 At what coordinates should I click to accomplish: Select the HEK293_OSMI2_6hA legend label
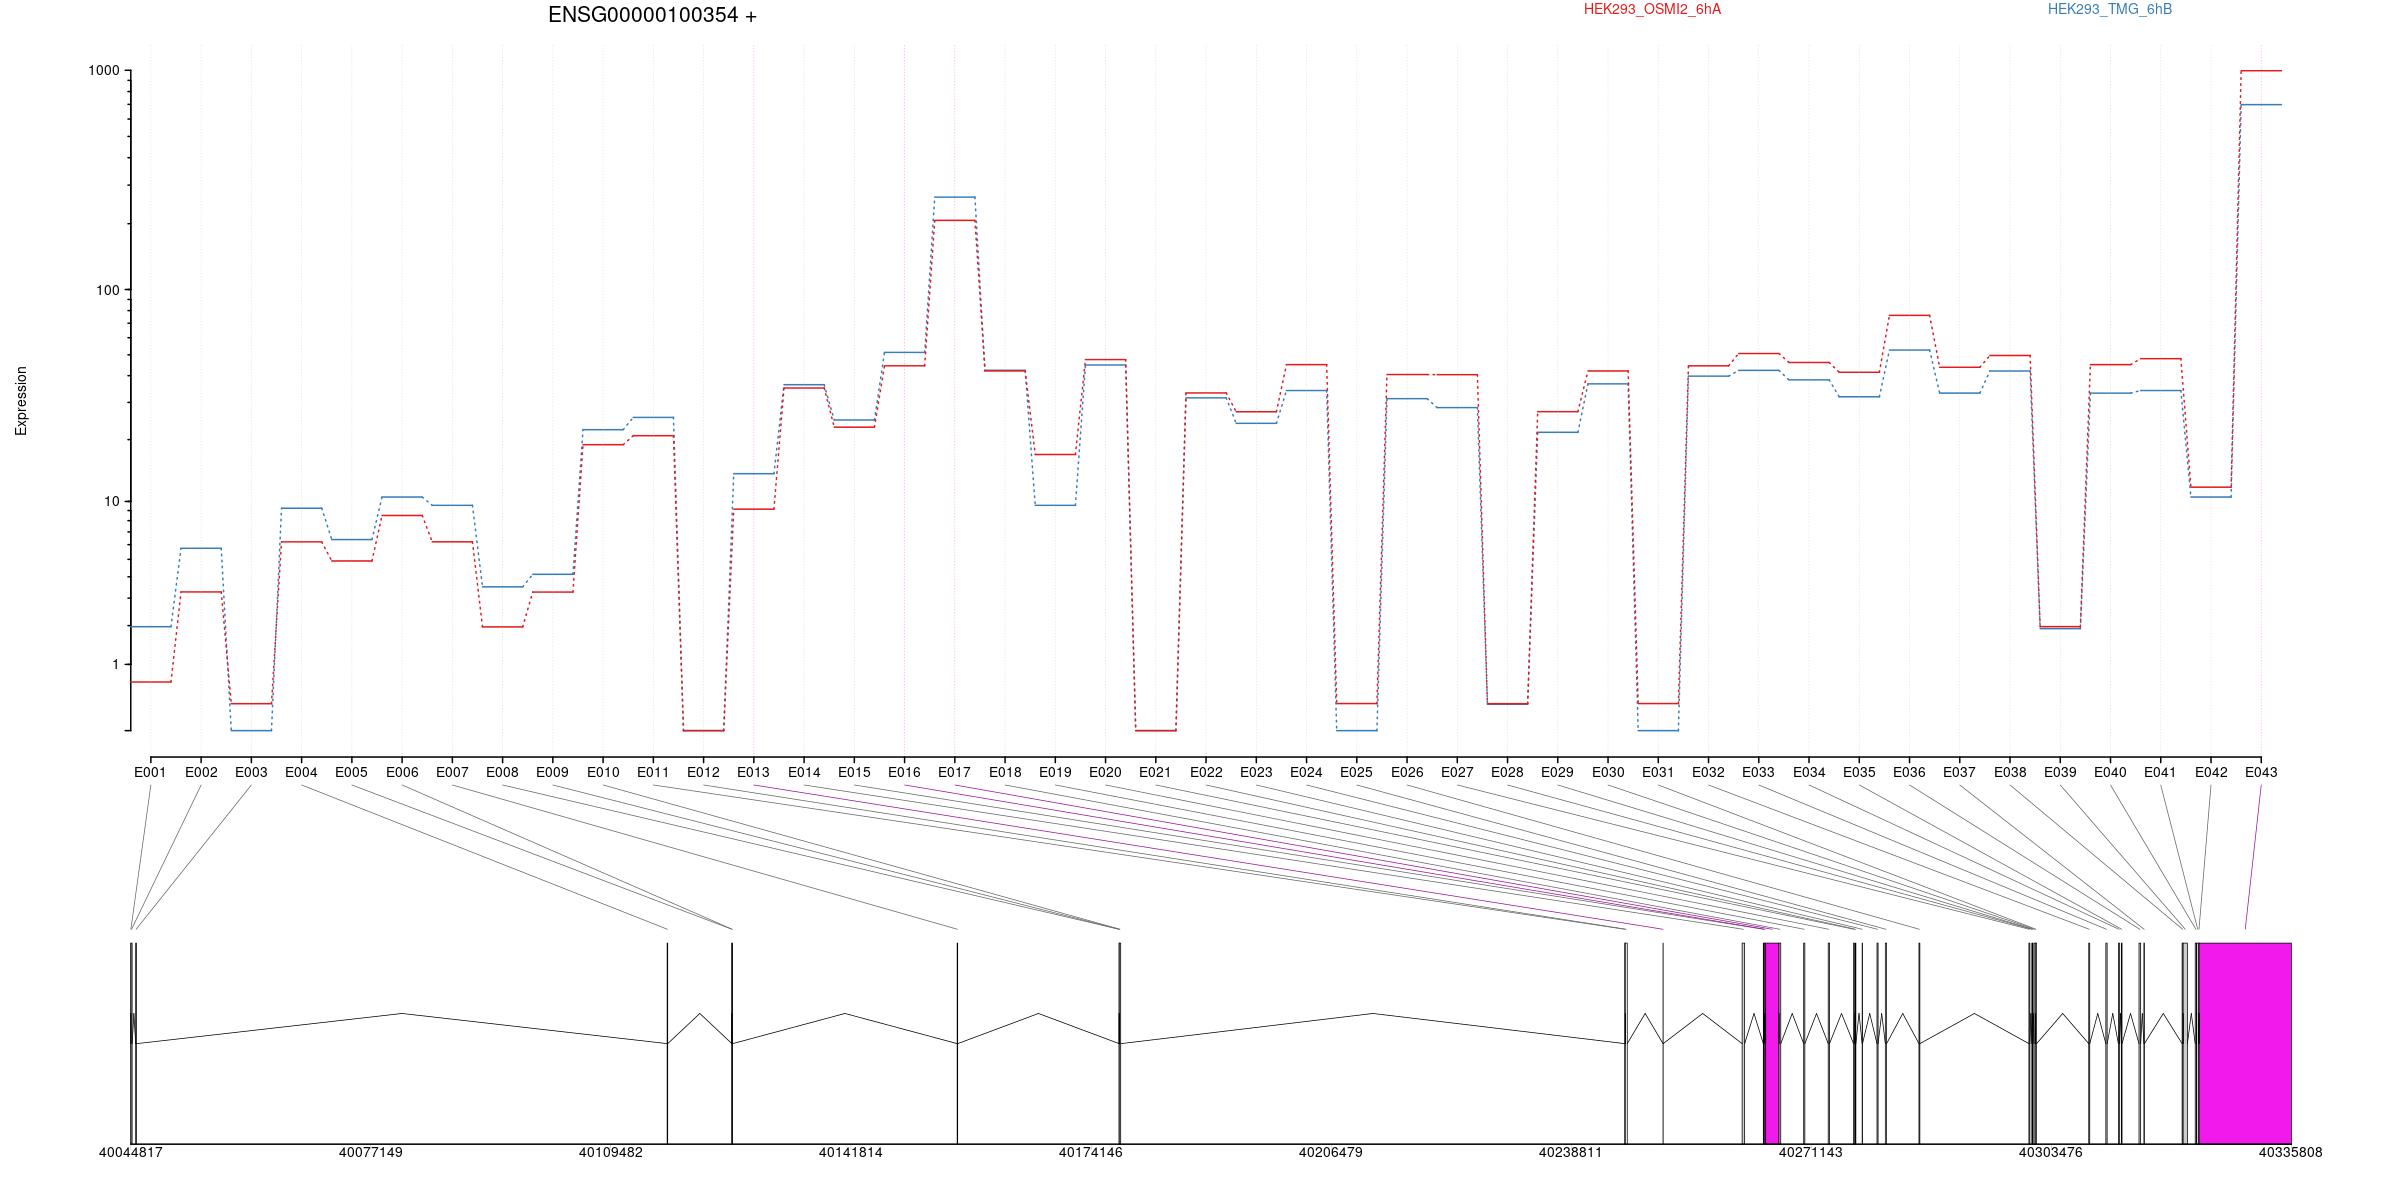pos(1653,9)
